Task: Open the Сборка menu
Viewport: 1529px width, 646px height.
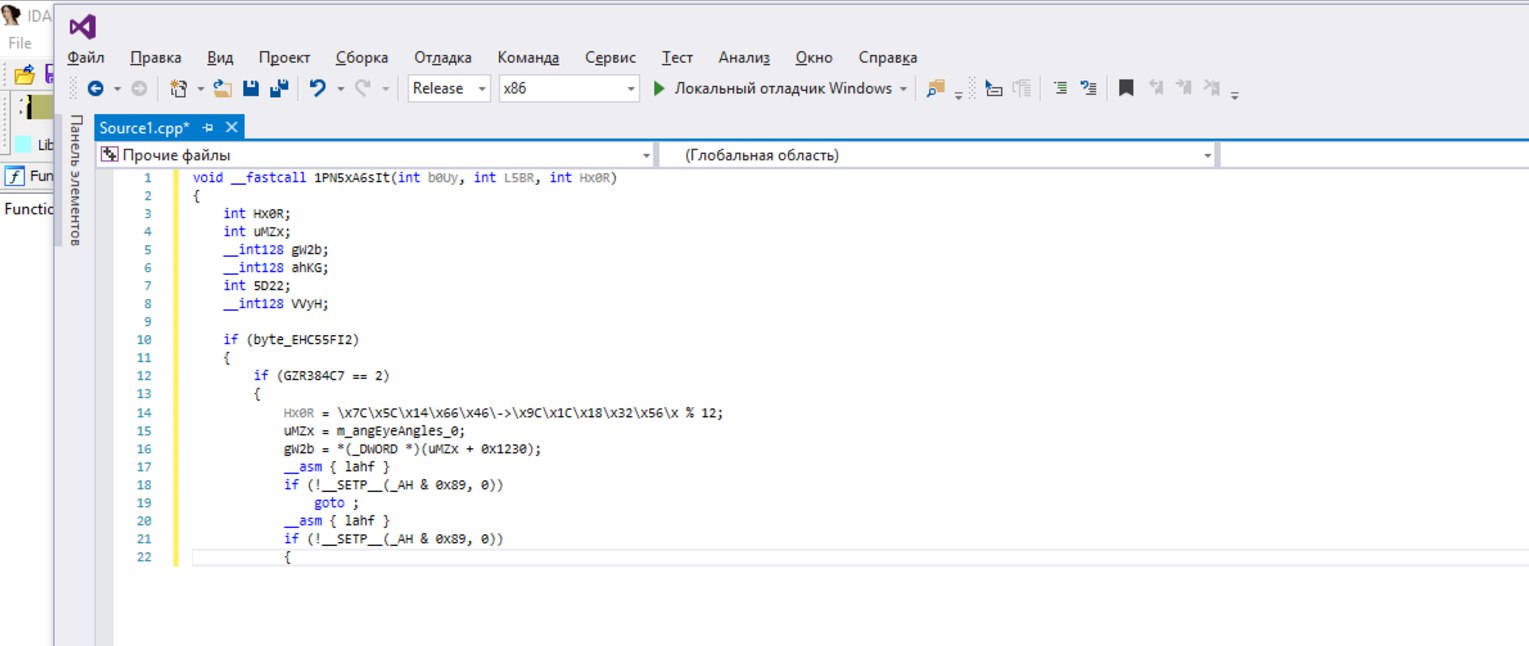Action: pyautogui.click(x=362, y=58)
